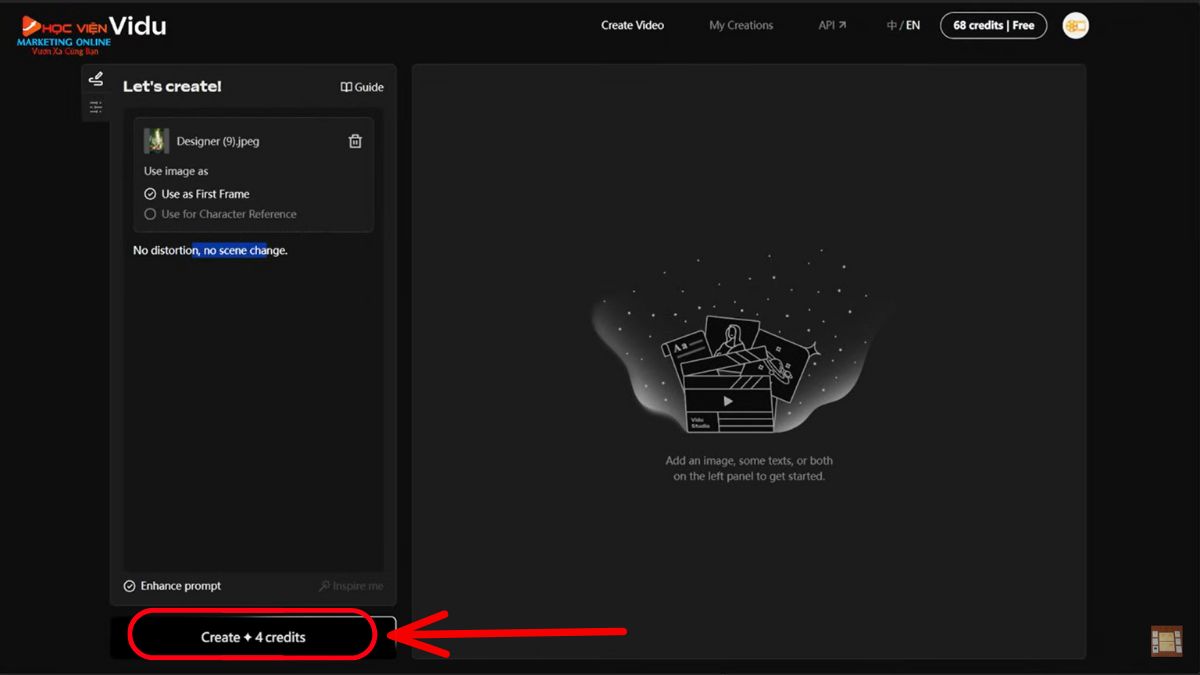Open the 68 credits | Free plan details
Screen dimensions: 1200x675
coord(993,25)
